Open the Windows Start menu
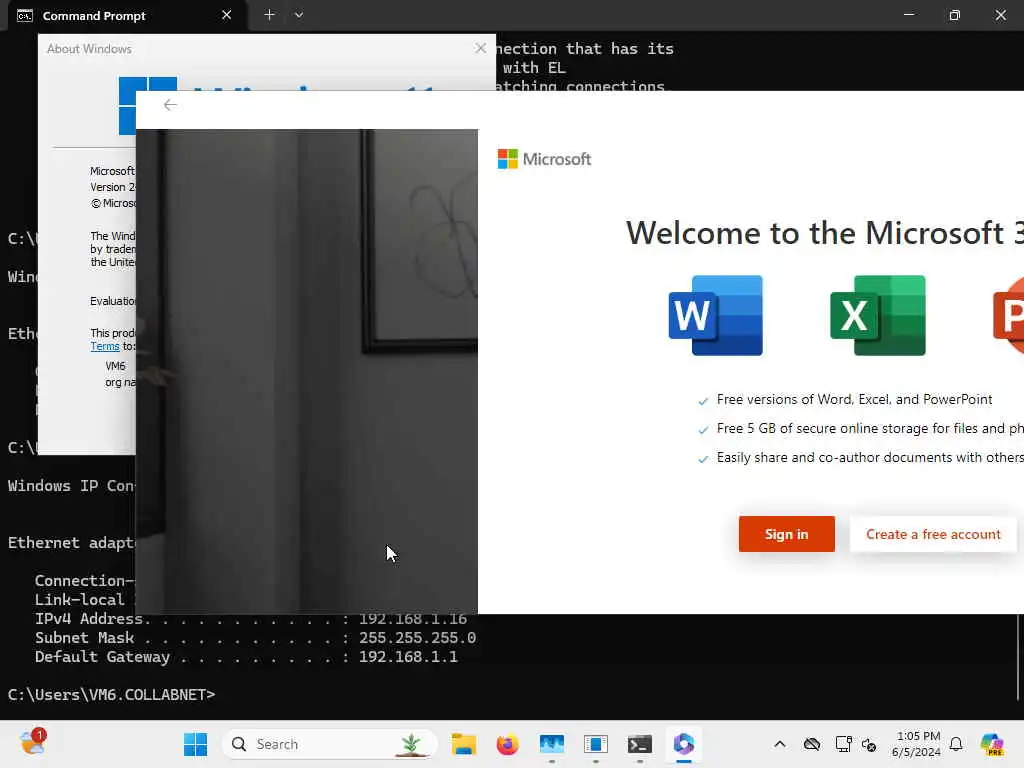 [x=195, y=744]
